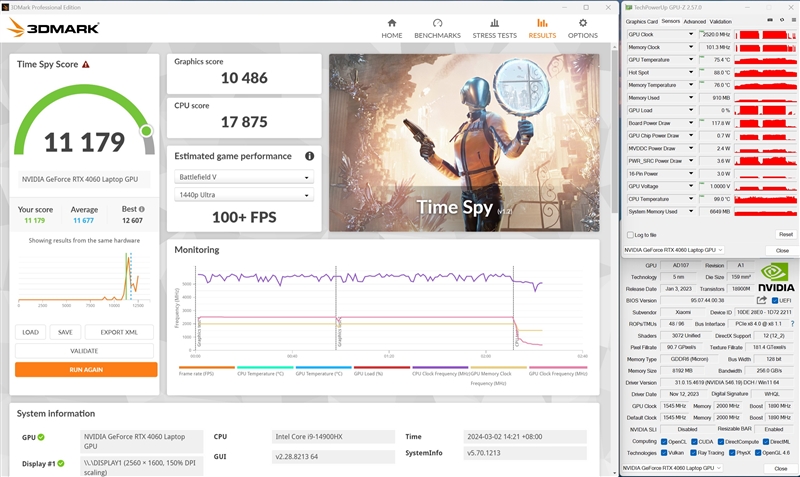Click the BIOS version share icon in GPU-Z
The image size is (800, 477).
(762, 299)
